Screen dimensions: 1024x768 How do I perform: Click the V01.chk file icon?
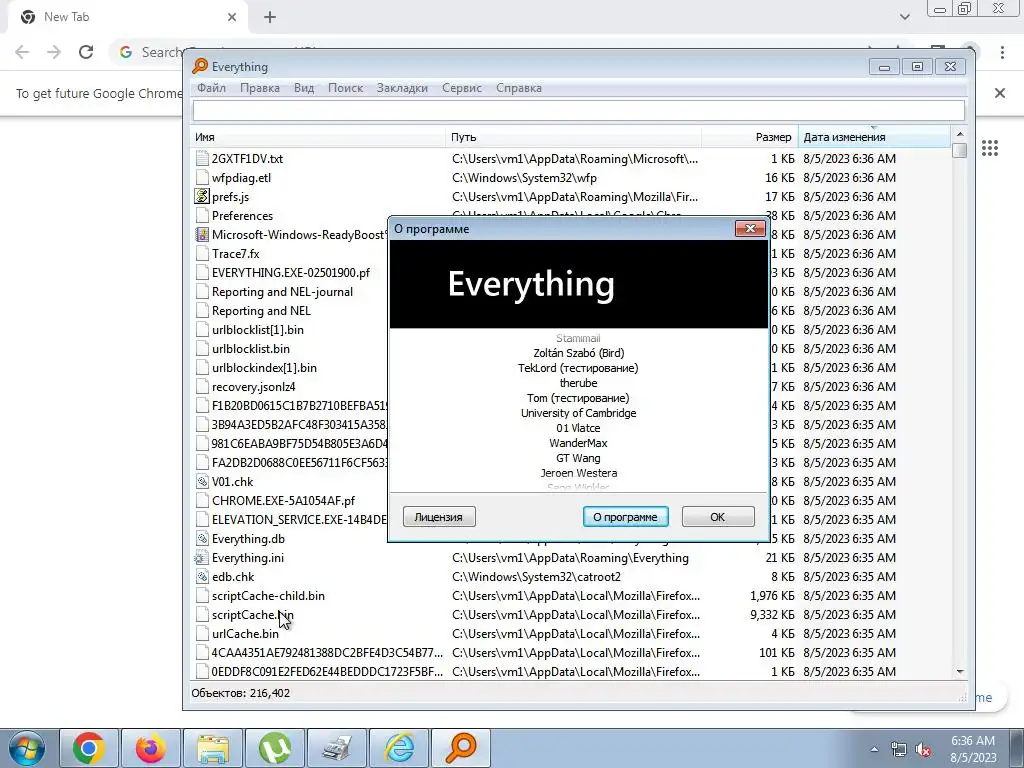point(202,481)
